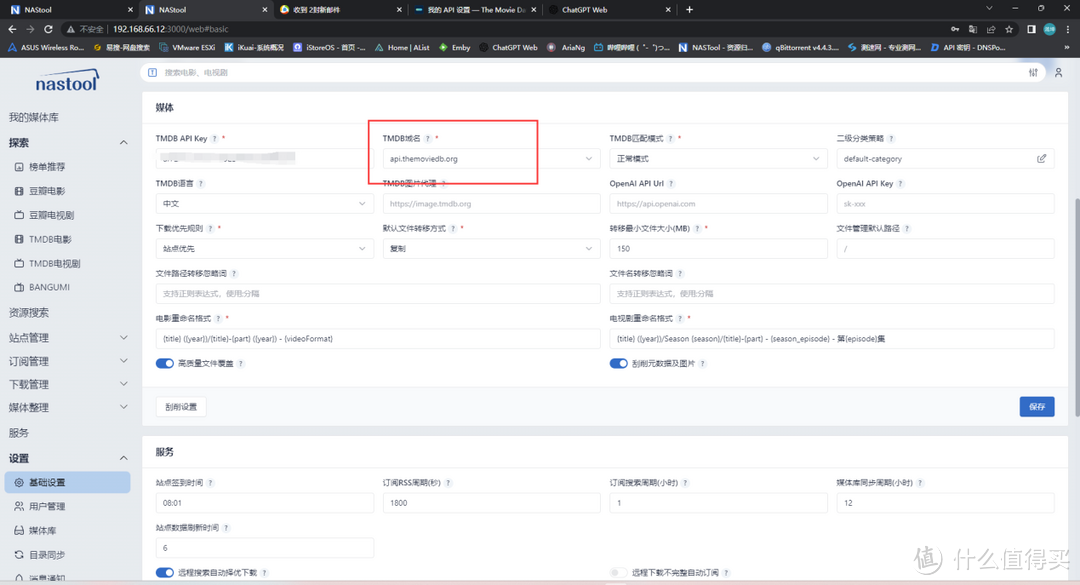Toggle 远程搜索自动择优下载 switch
1080x585 pixels.
pos(165,573)
